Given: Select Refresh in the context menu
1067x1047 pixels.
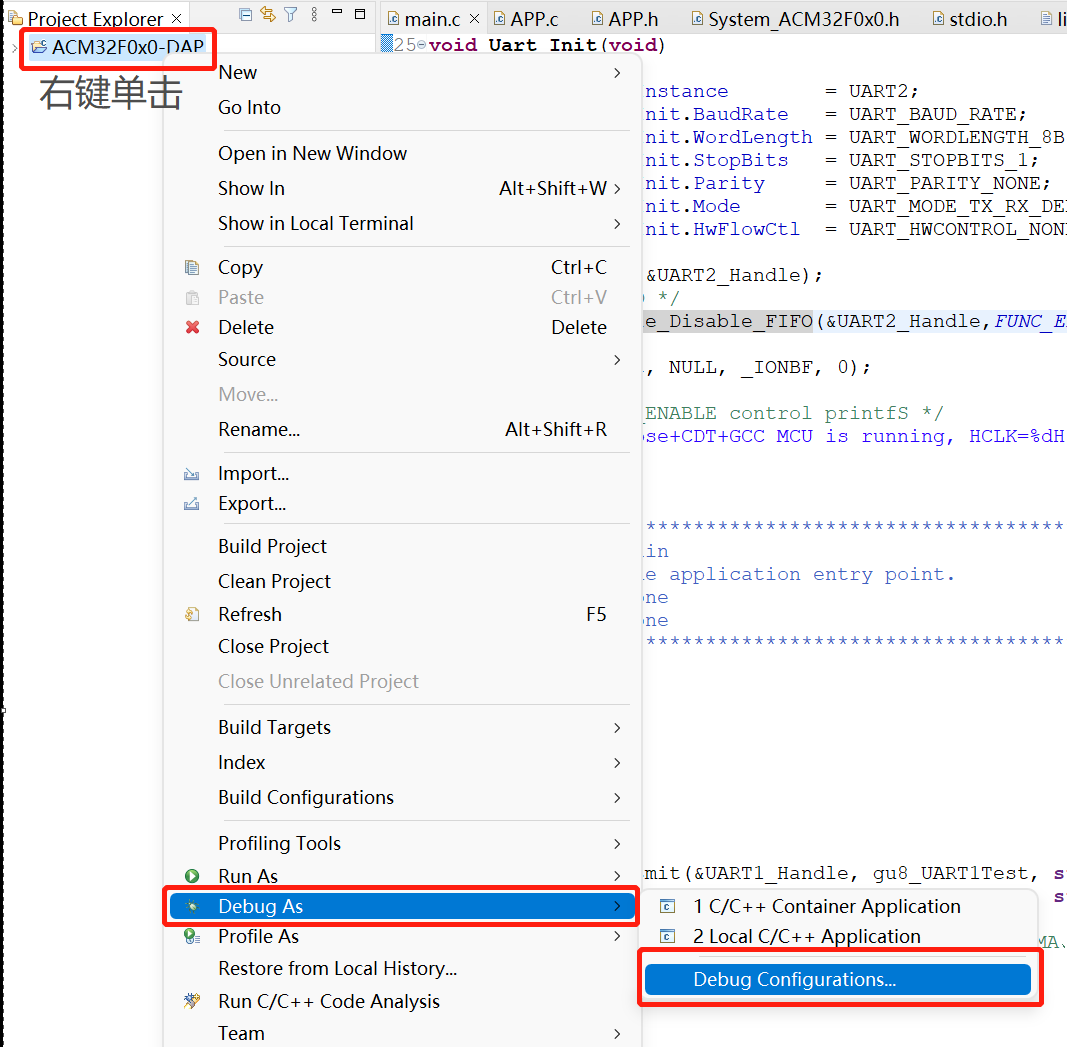Looking at the screenshot, I should (x=250, y=614).
